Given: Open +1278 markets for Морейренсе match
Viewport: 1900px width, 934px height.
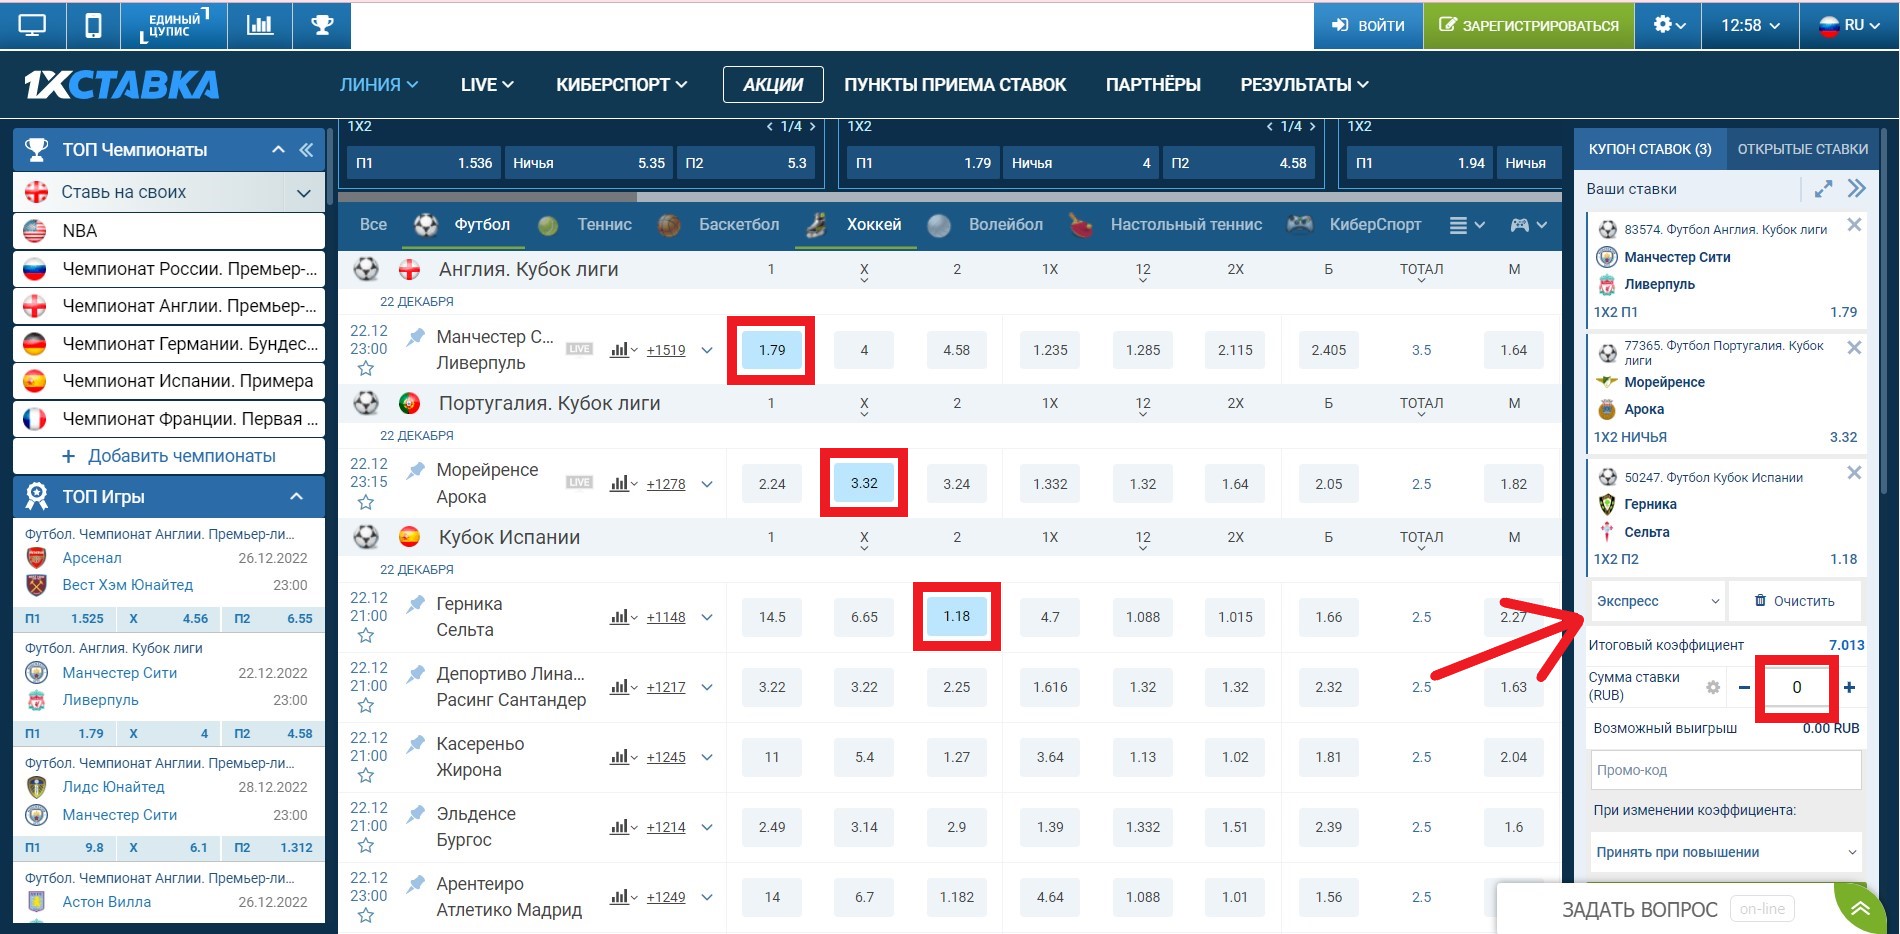Looking at the screenshot, I should (666, 484).
